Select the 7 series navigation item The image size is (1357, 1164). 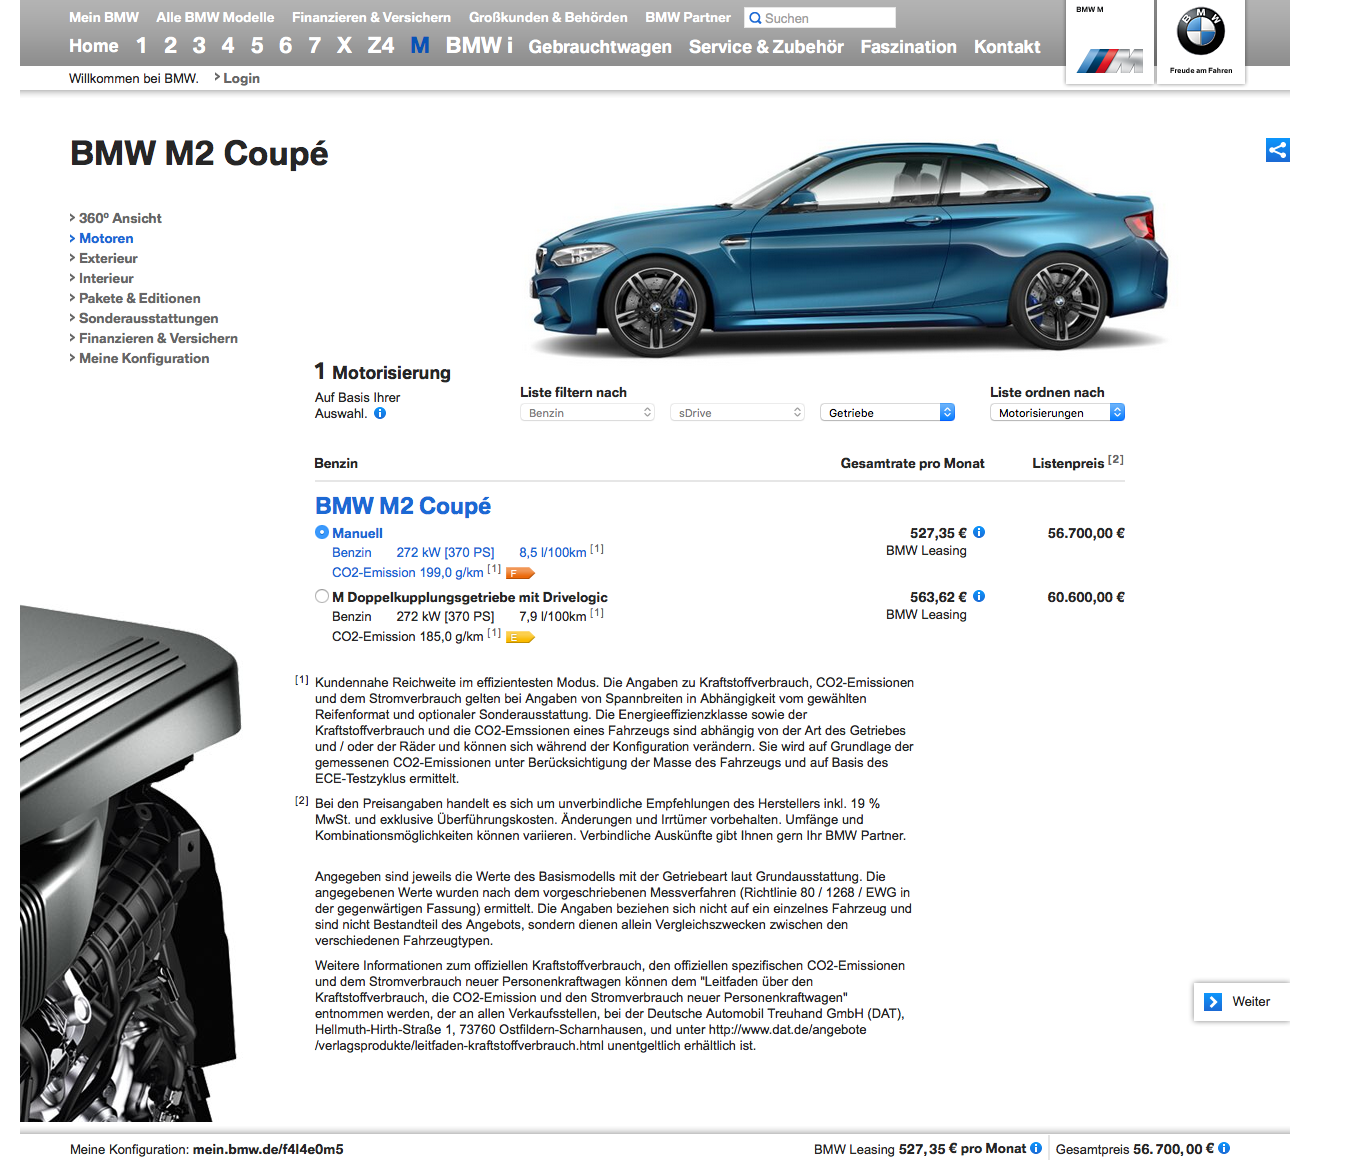[x=315, y=46]
